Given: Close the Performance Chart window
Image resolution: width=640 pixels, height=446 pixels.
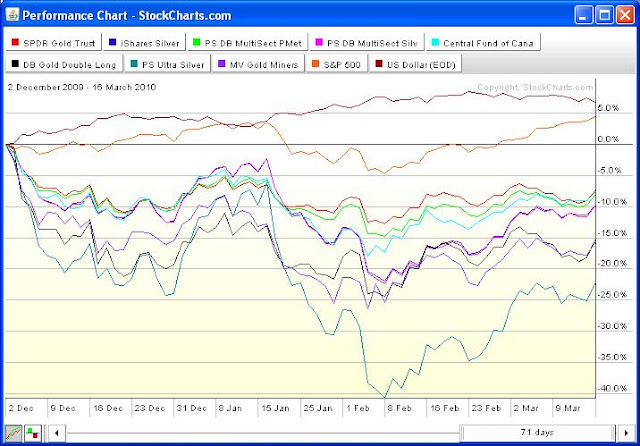Looking at the screenshot, I should [625, 15].
